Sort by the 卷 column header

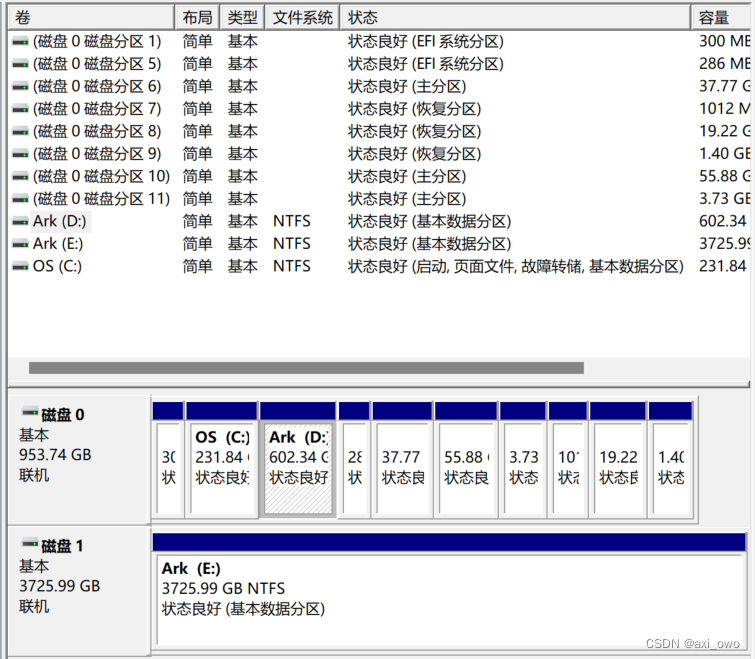click(x=91, y=18)
